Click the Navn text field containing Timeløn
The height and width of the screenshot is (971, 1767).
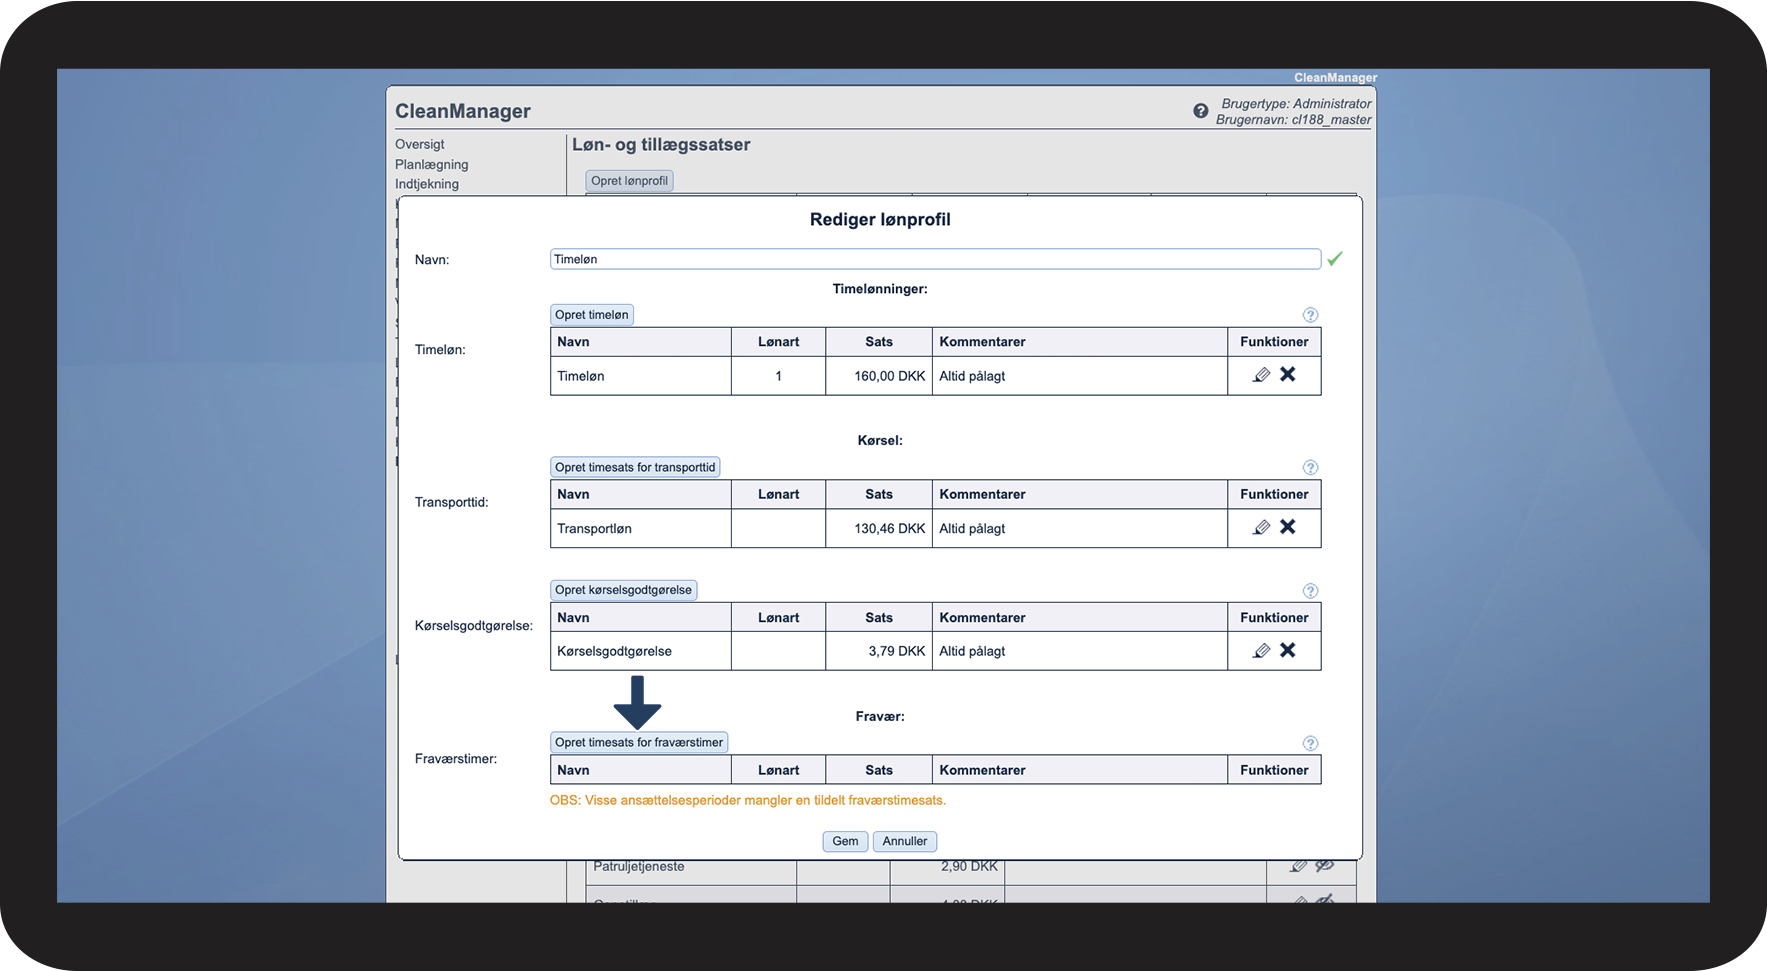(934, 259)
